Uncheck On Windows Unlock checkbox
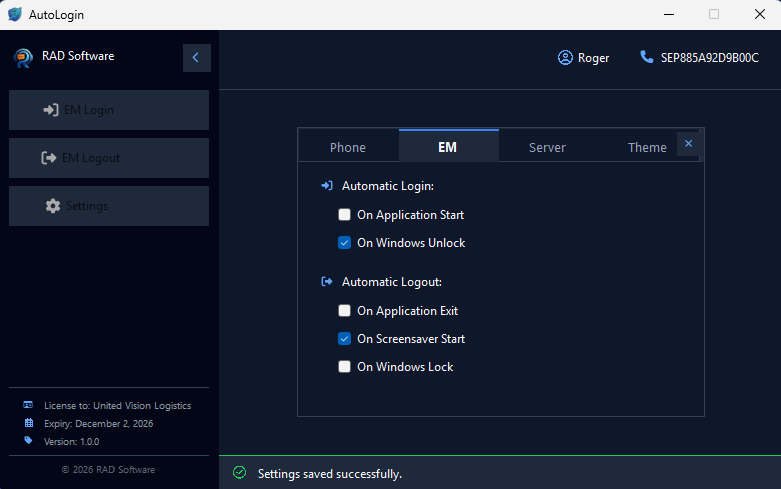The image size is (781, 489). click(344, 243)
